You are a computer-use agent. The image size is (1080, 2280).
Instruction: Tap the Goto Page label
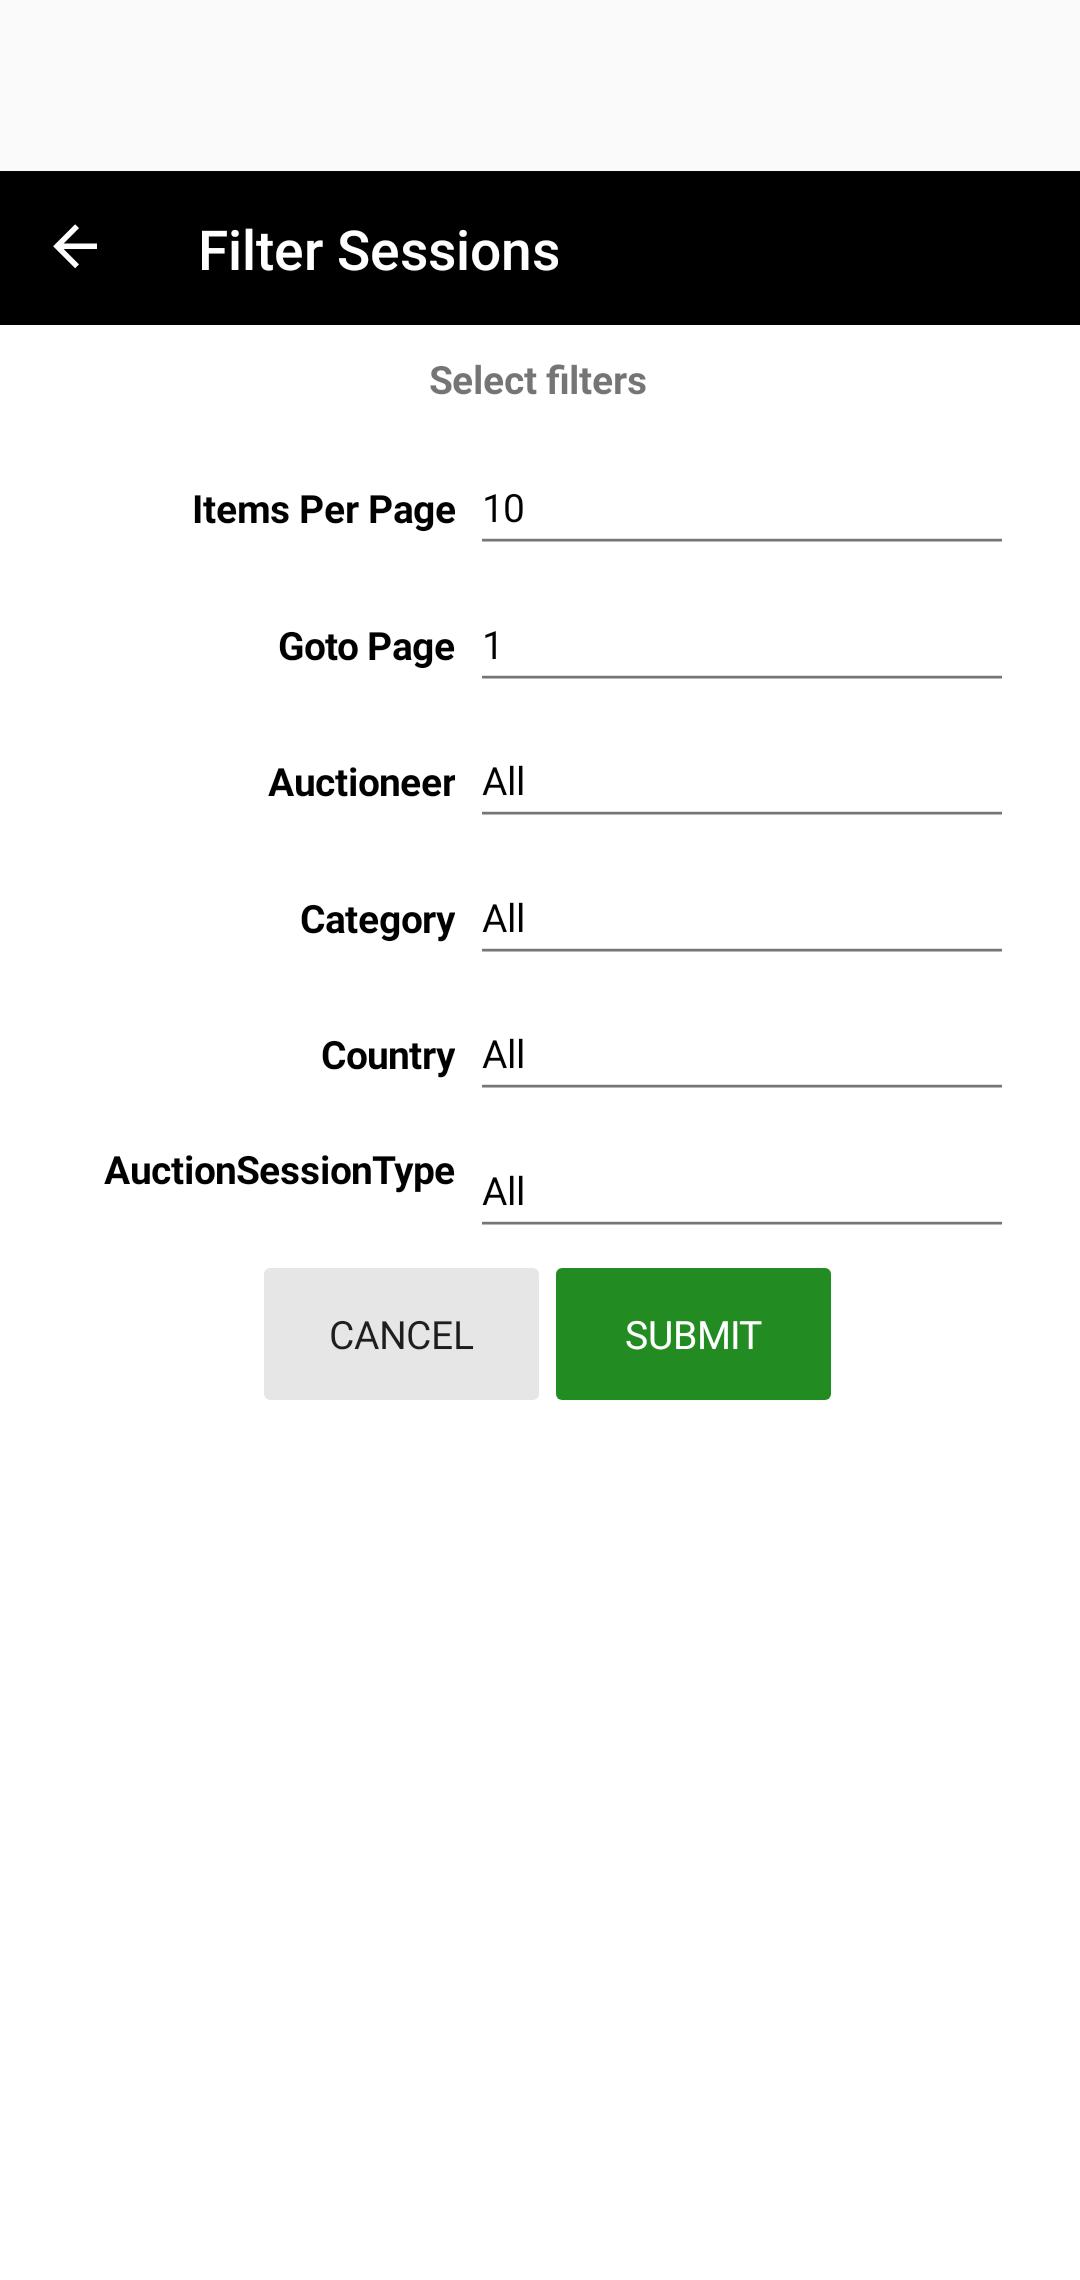coord(367,647)
